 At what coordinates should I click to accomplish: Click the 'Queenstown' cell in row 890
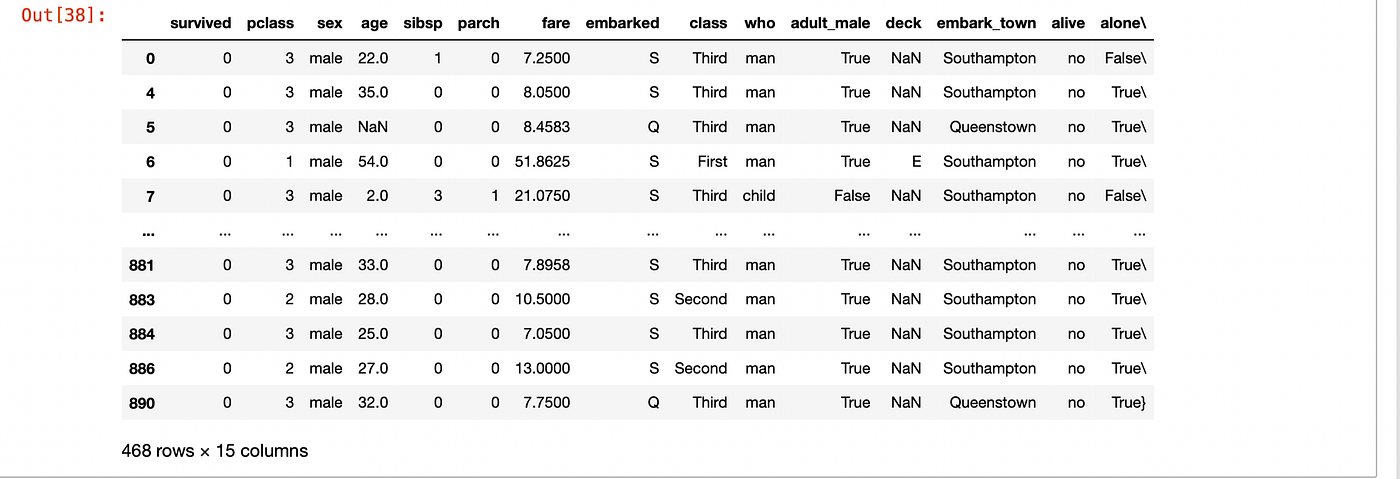pos(992,403)
